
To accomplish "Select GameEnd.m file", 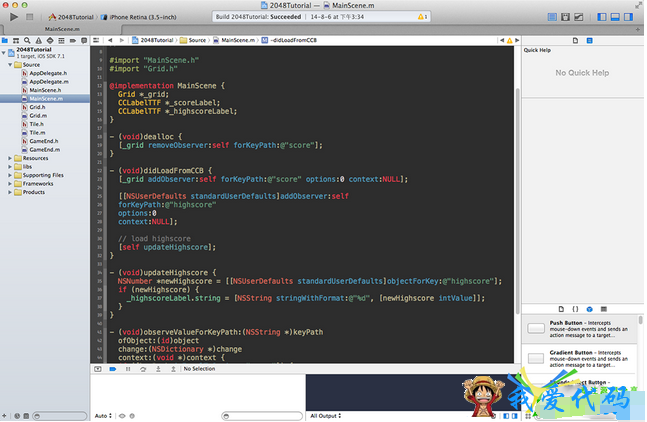I will tap(45, 150).
